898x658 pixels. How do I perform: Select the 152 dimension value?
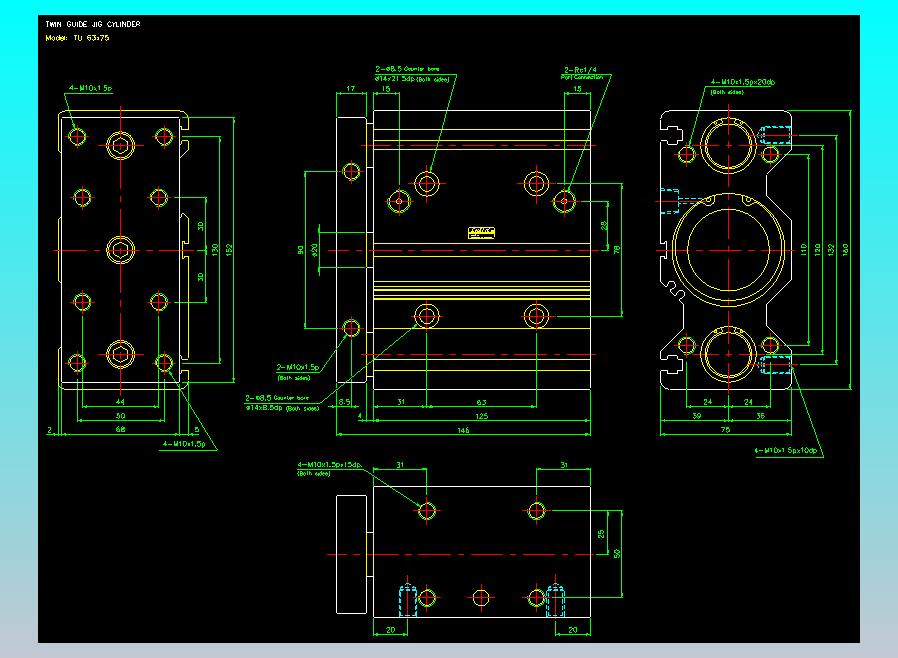[229, 250]
